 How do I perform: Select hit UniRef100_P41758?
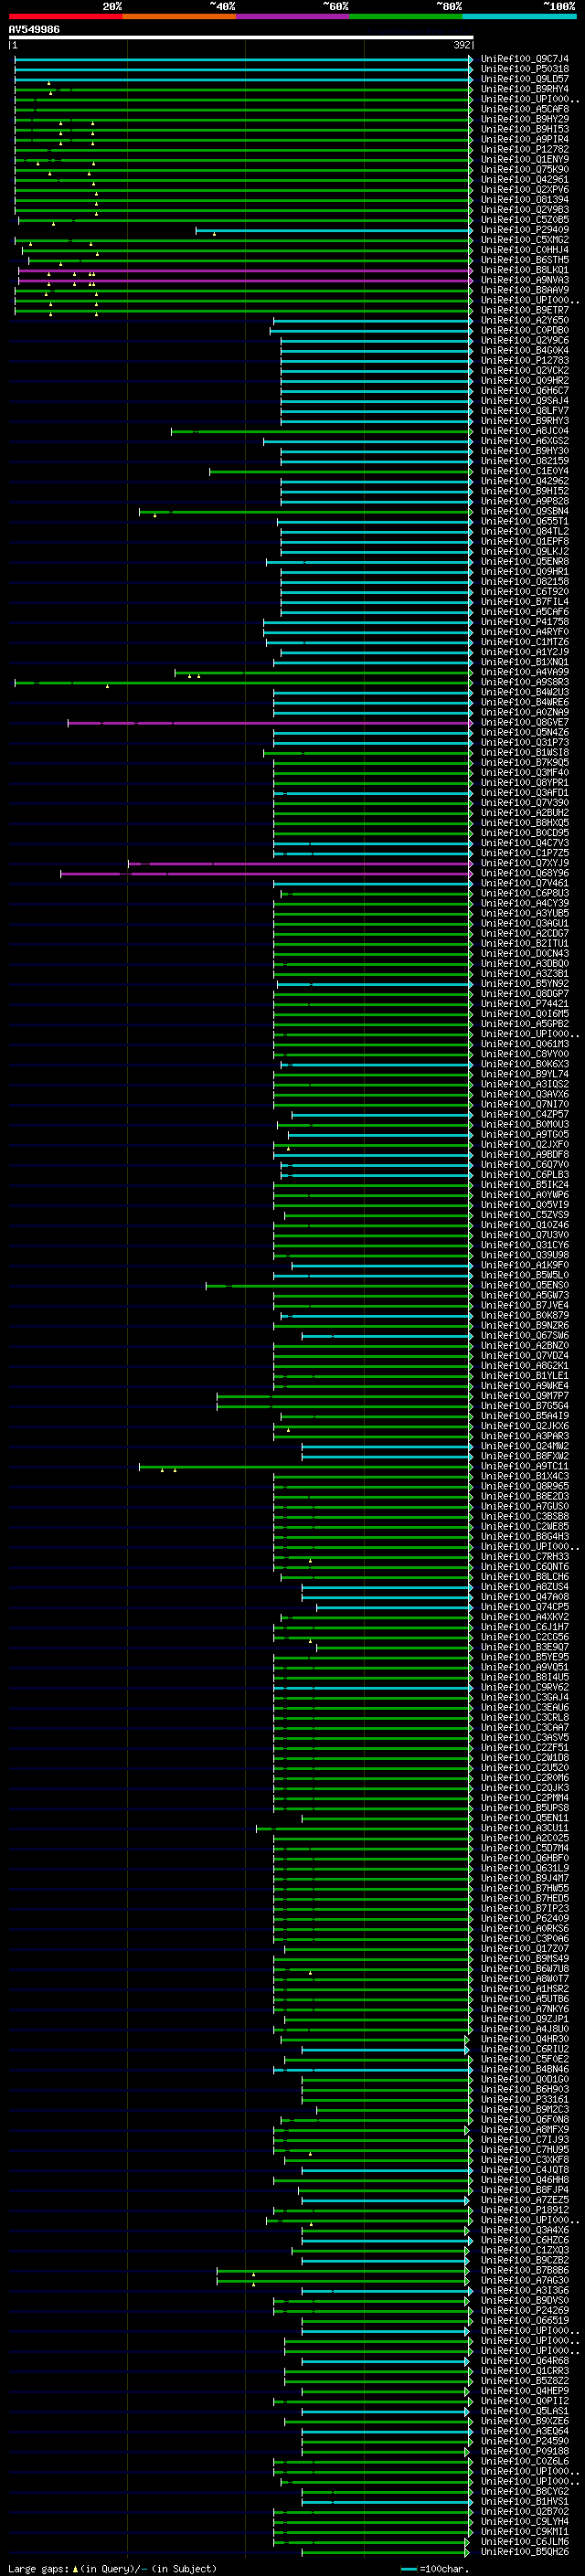coord(524,622)
